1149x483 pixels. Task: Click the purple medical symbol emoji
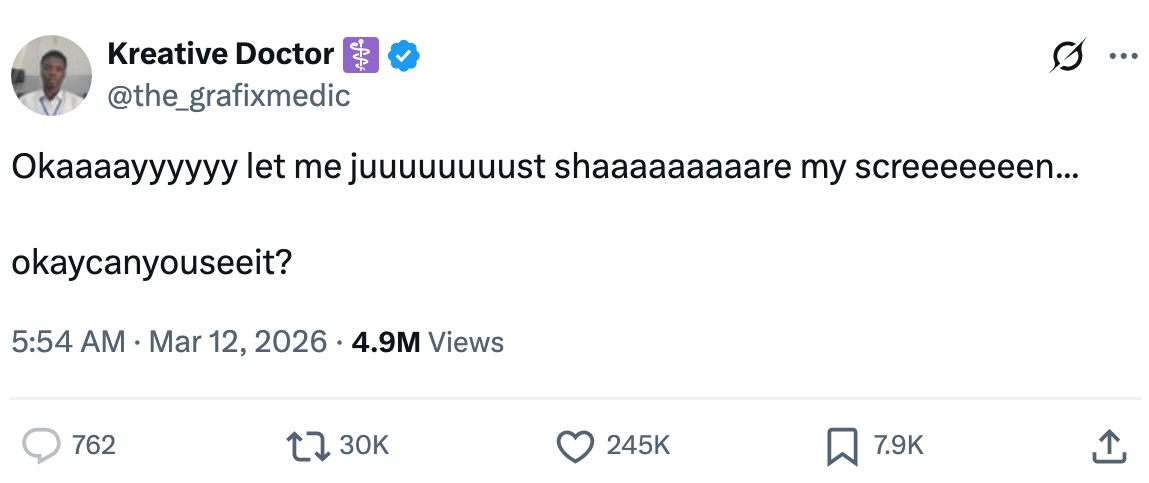[x=361, y=56]
